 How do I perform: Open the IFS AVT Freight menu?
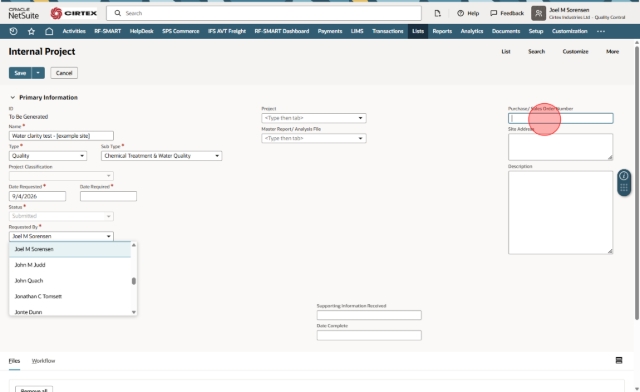pyautogui.click(x=227, y=31)
